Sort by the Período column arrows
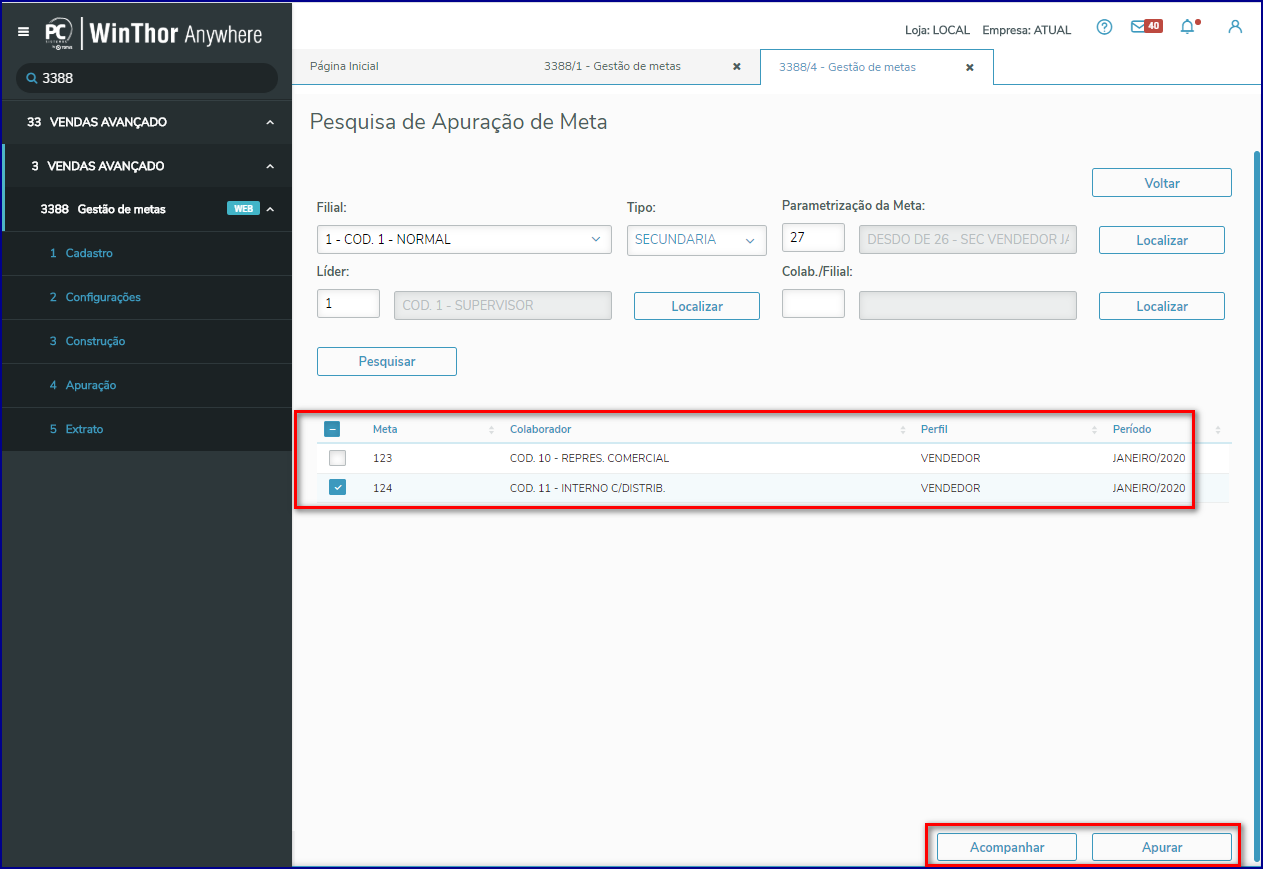 click(x=1217, y=429)
